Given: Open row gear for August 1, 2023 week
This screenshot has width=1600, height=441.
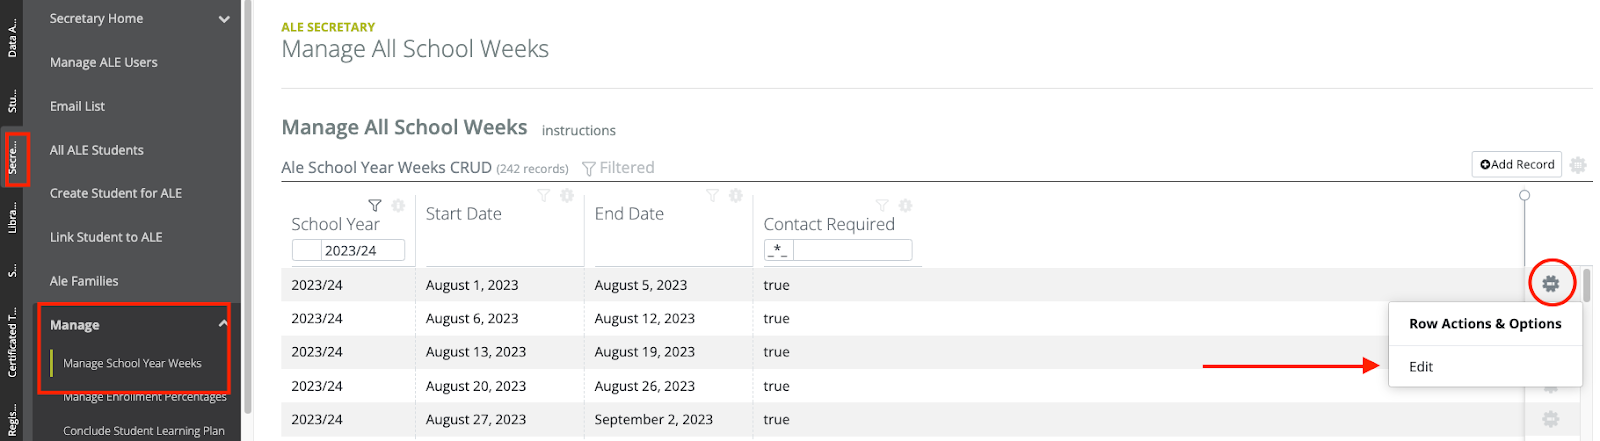Looking at the screenshot, I should [1550, 284].
